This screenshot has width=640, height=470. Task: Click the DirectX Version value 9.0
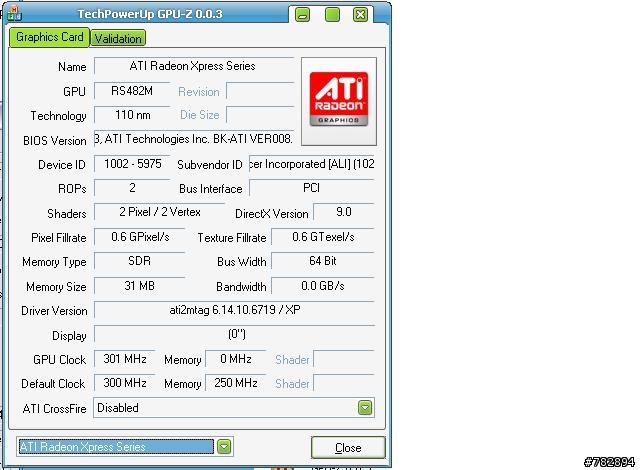point(344,212)
